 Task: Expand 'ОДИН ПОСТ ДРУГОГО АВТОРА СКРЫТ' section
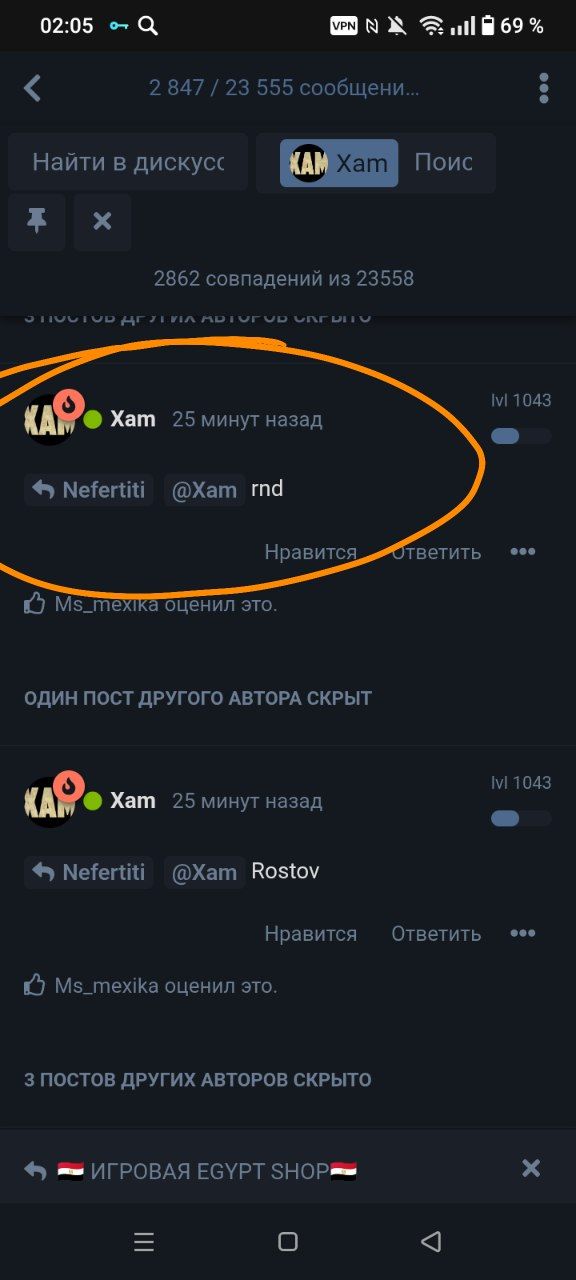198,698
